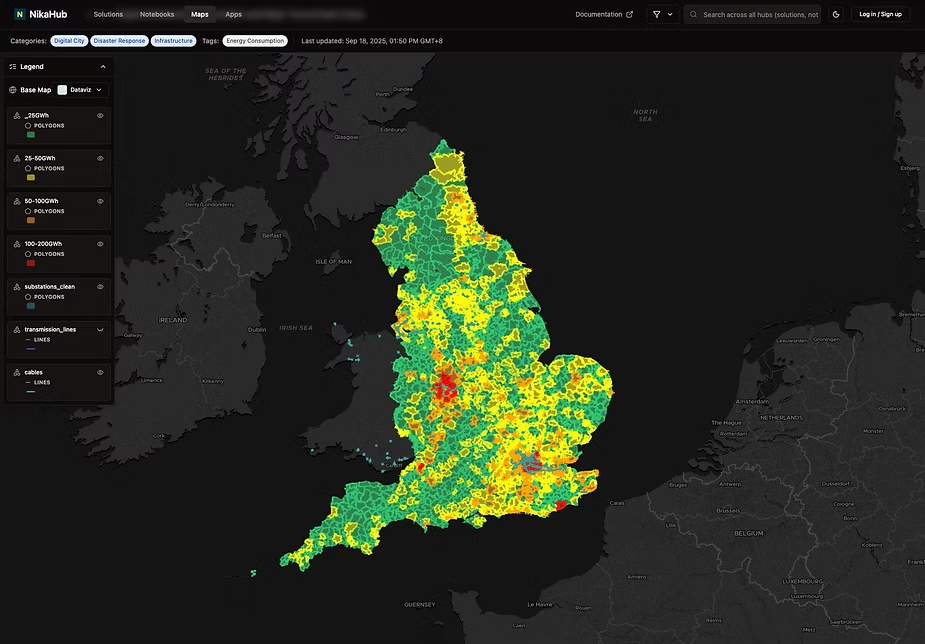Click the polygon circle icon under substations_clean
Viewport: 925px width, 644px height.
[28, 297]
